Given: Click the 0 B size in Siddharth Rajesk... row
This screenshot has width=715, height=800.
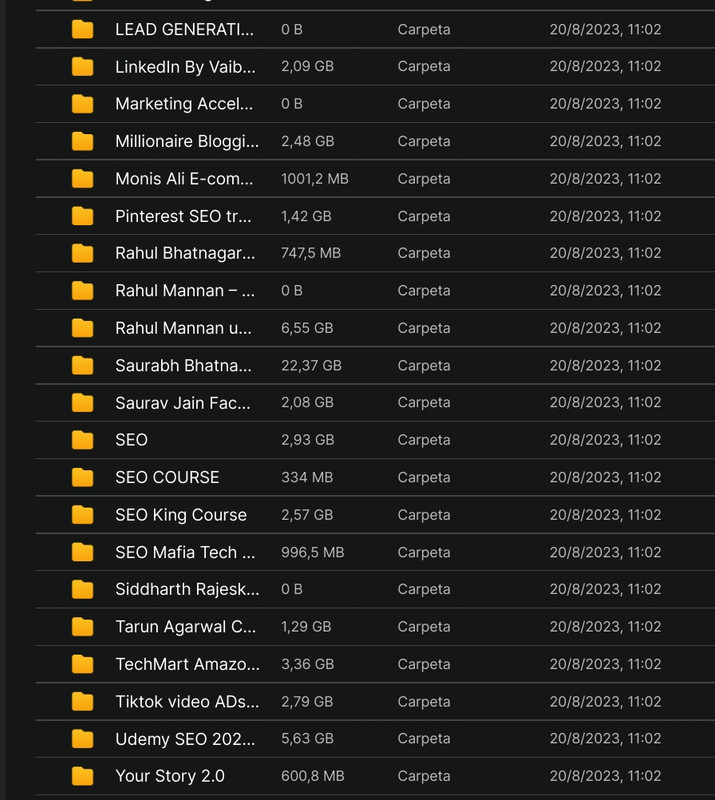Looking at the screenshot, I should tap(292, 589).
